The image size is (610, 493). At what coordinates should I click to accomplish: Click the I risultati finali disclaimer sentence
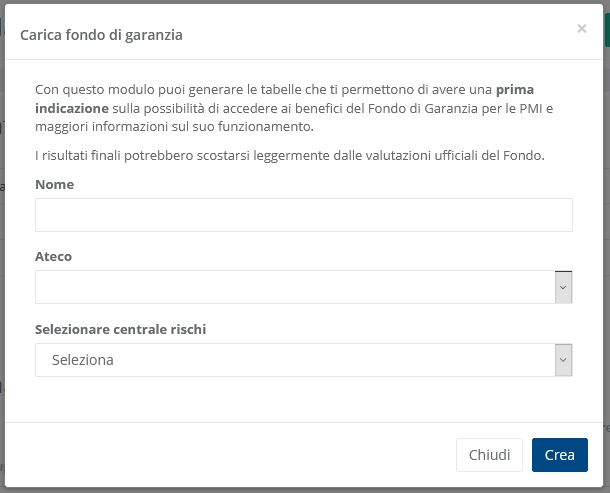[289, 155]
